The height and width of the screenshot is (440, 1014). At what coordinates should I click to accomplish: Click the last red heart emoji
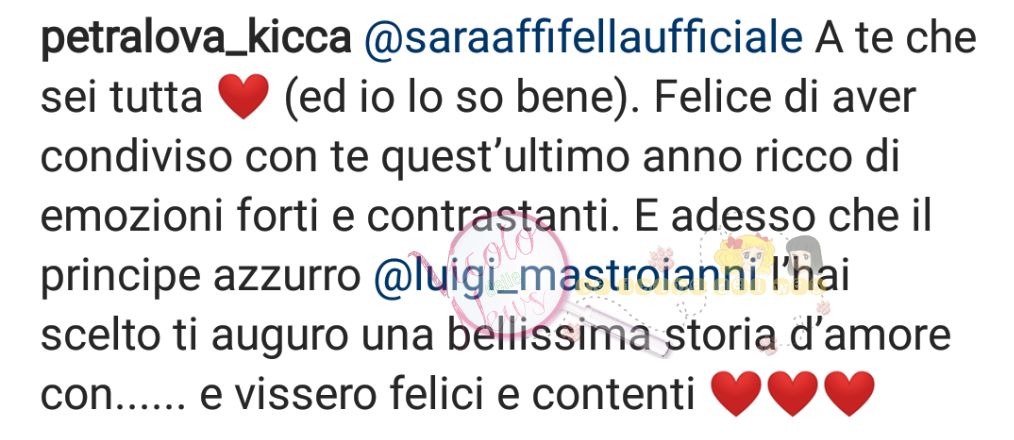coord(850,395)
